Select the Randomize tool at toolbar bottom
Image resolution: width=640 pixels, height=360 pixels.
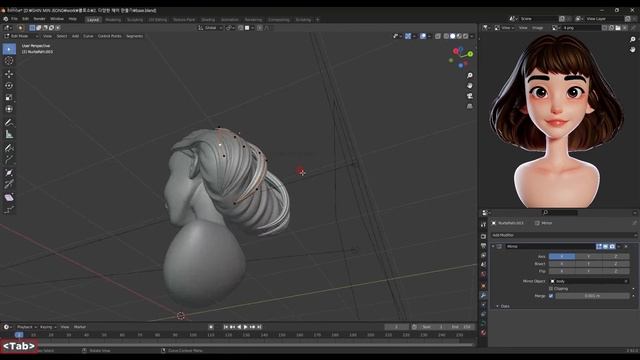click(9, 209)
